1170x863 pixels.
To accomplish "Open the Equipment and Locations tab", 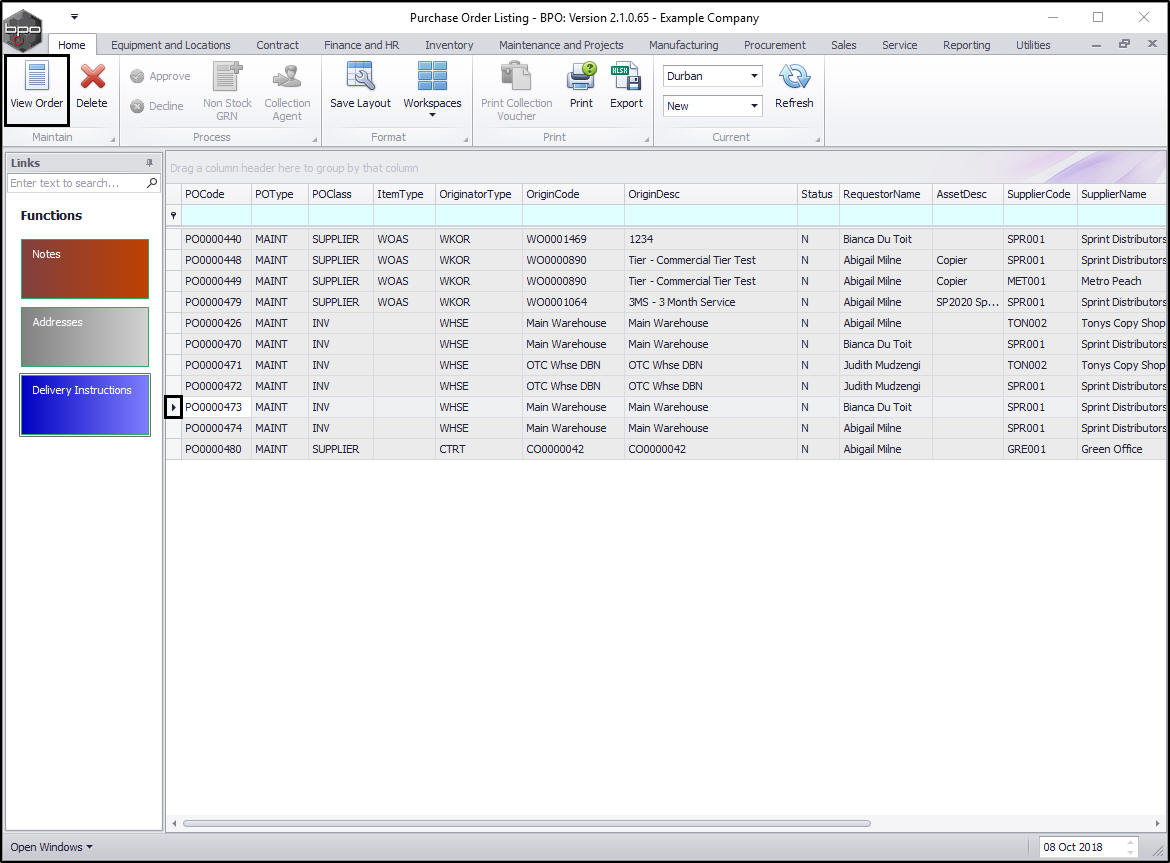I will tap(171, 45).
